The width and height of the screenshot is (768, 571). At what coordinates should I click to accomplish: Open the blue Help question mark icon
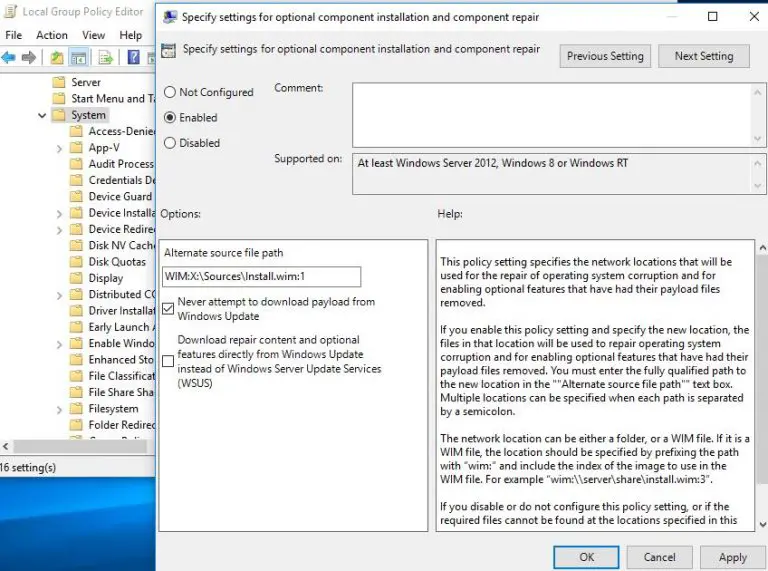coord(131,58)
